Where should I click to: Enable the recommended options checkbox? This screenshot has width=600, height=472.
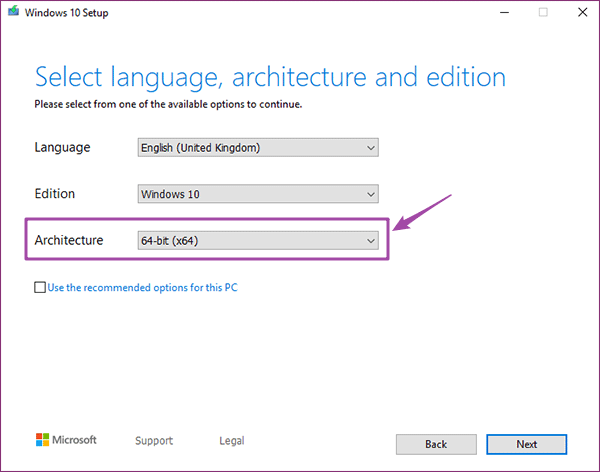(x=40, y=287)
